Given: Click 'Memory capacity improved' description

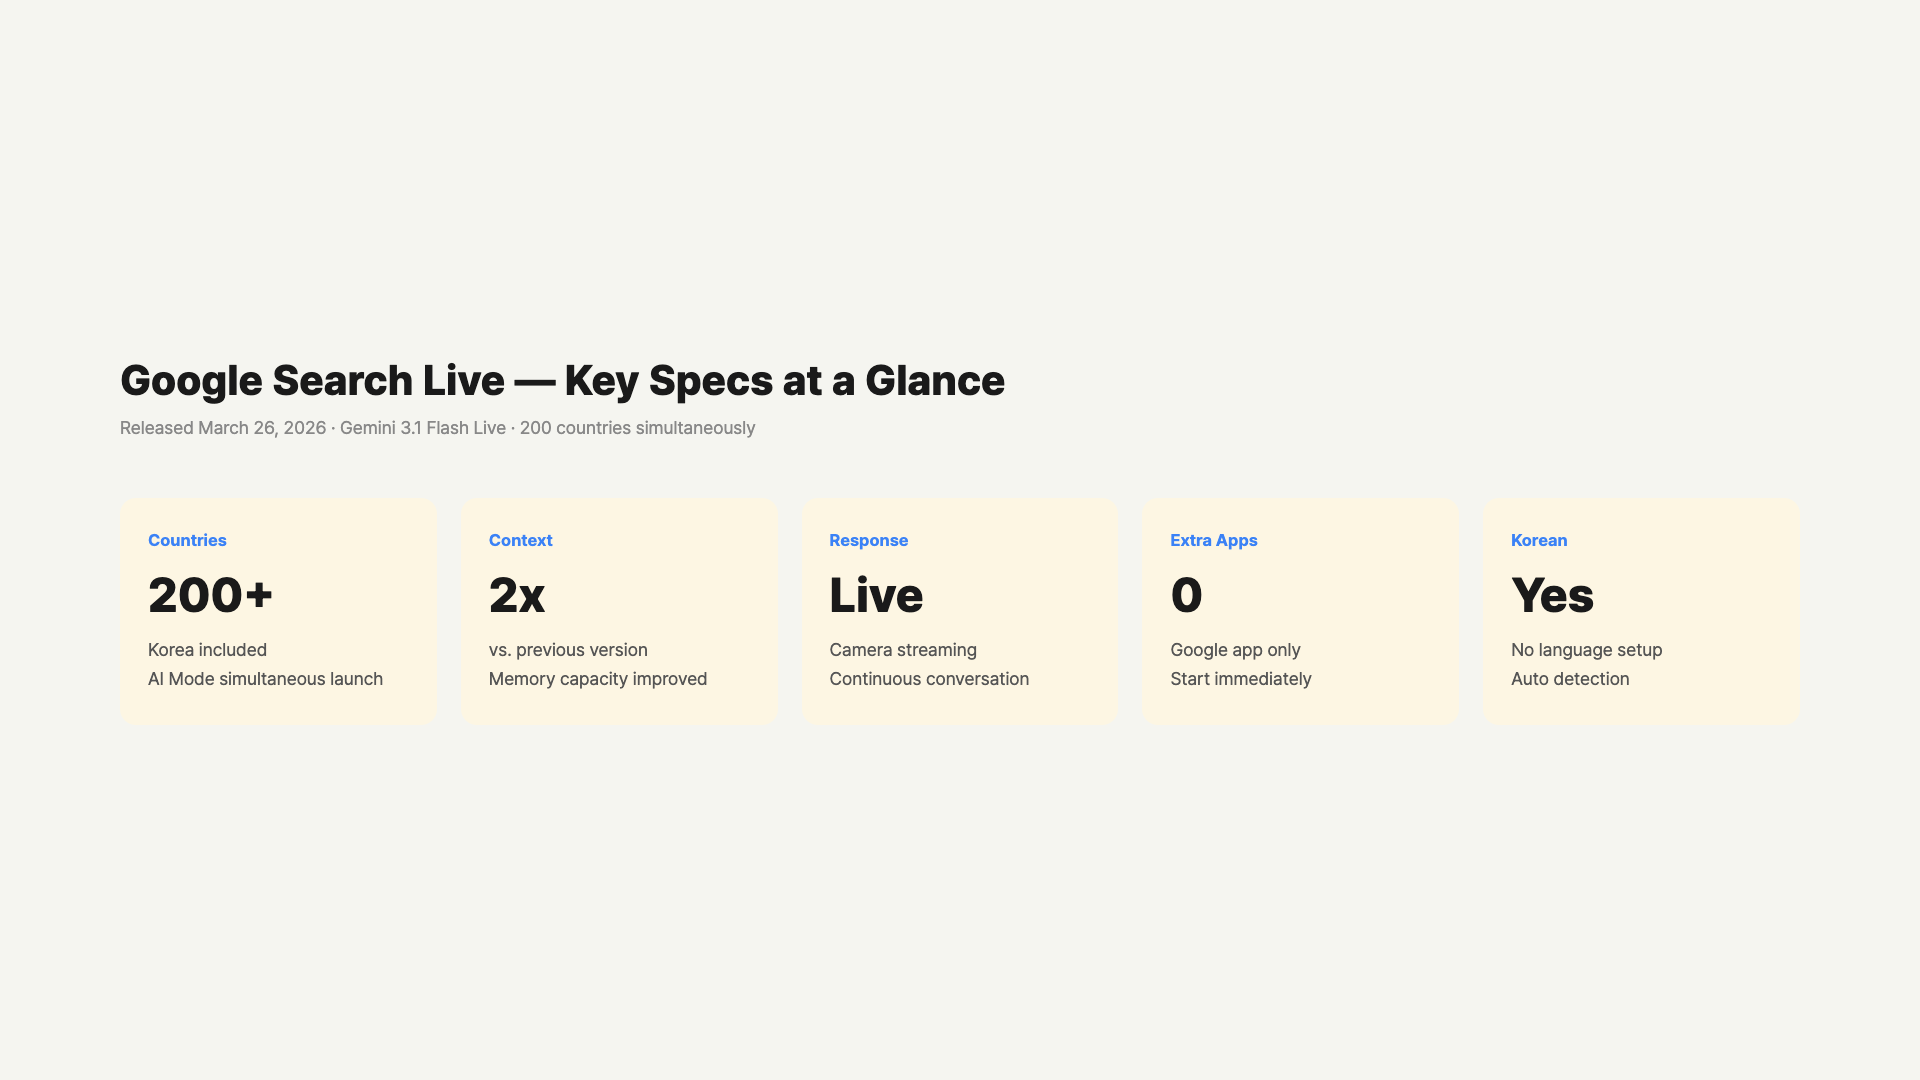Looking at the screenshot, I should (x=597, y=679).
